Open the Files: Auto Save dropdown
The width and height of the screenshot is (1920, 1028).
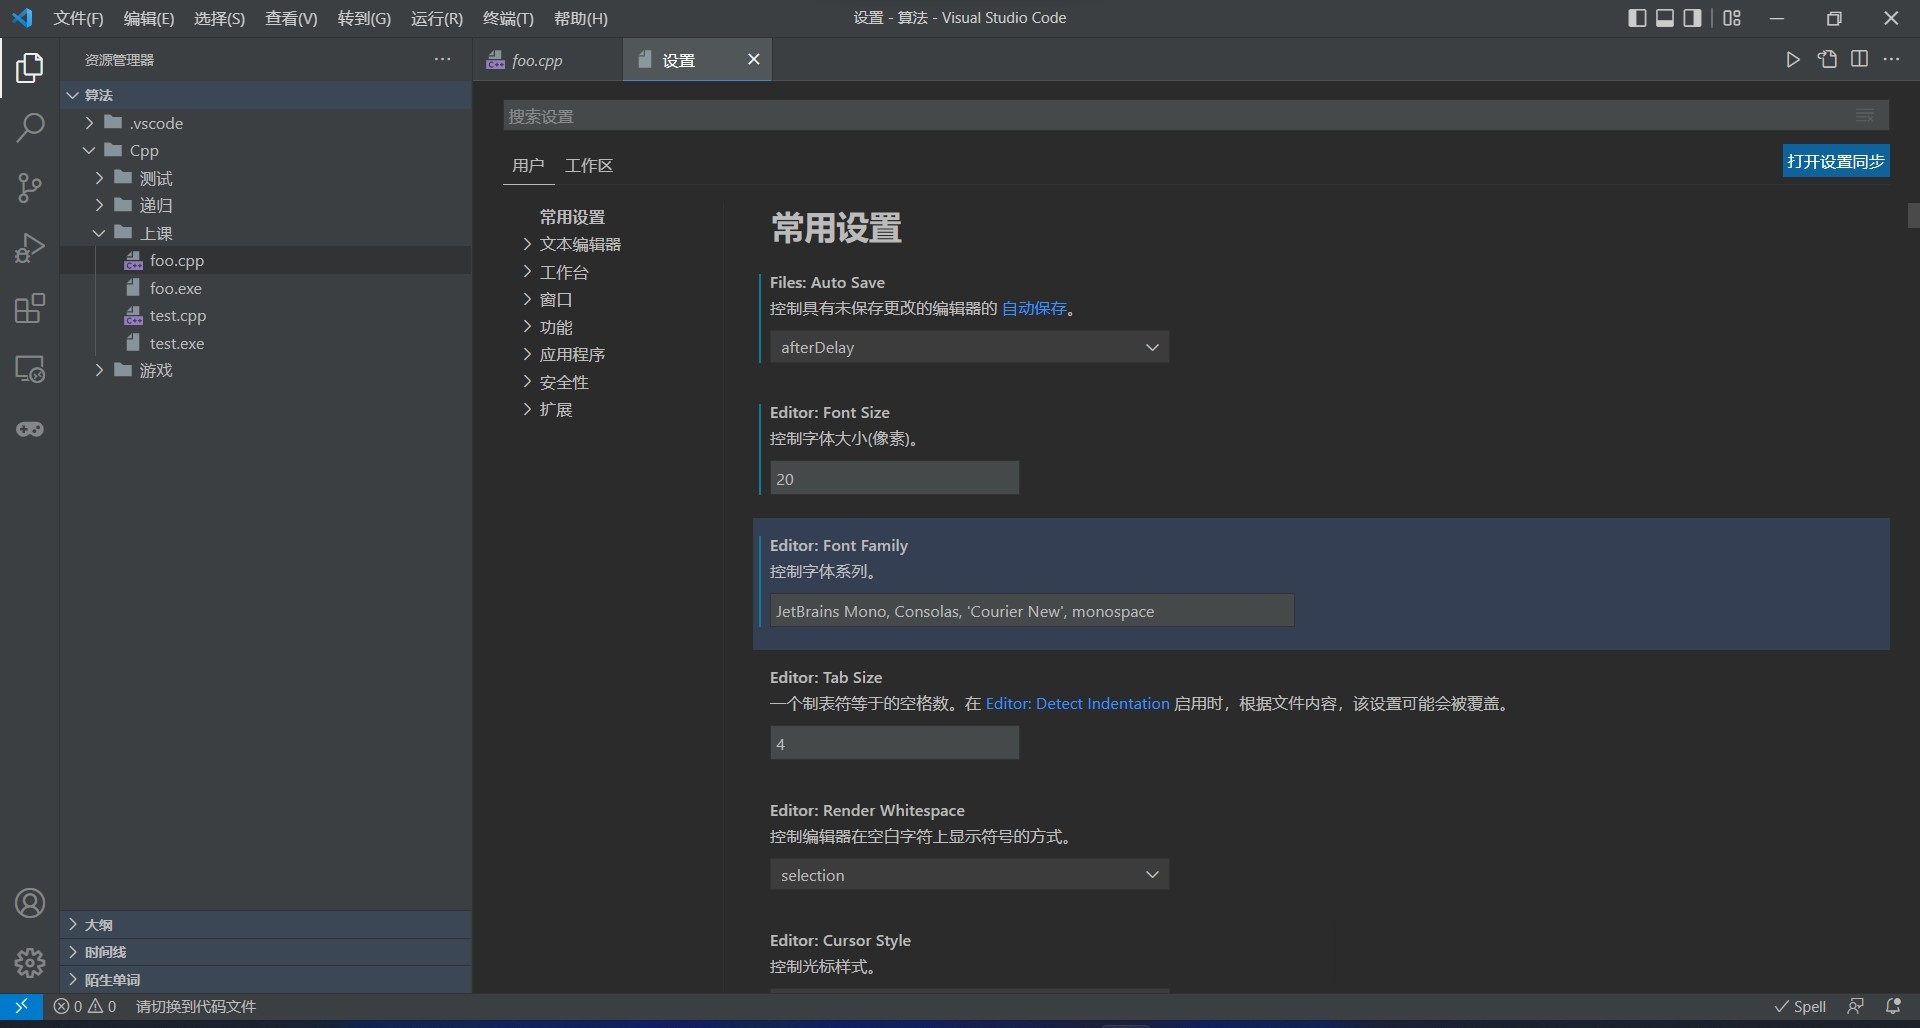968,347
